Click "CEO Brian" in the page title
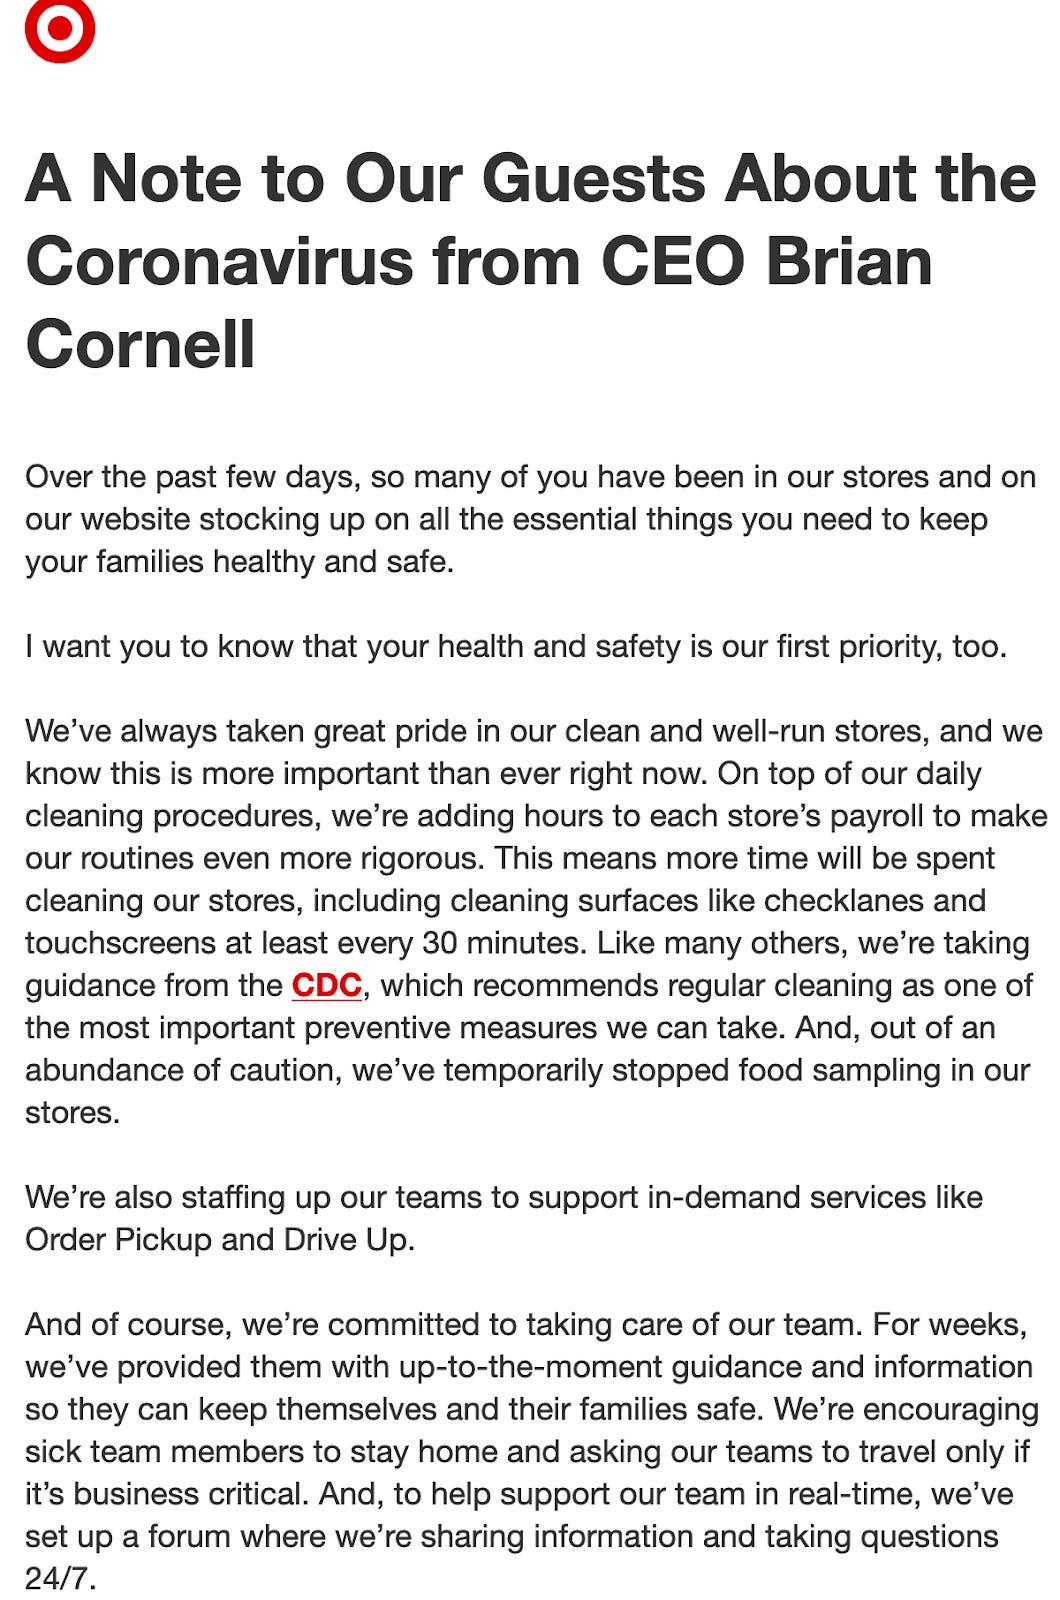The height and width of the screenshot is (1600, 1060). click(x=766, y=262)
